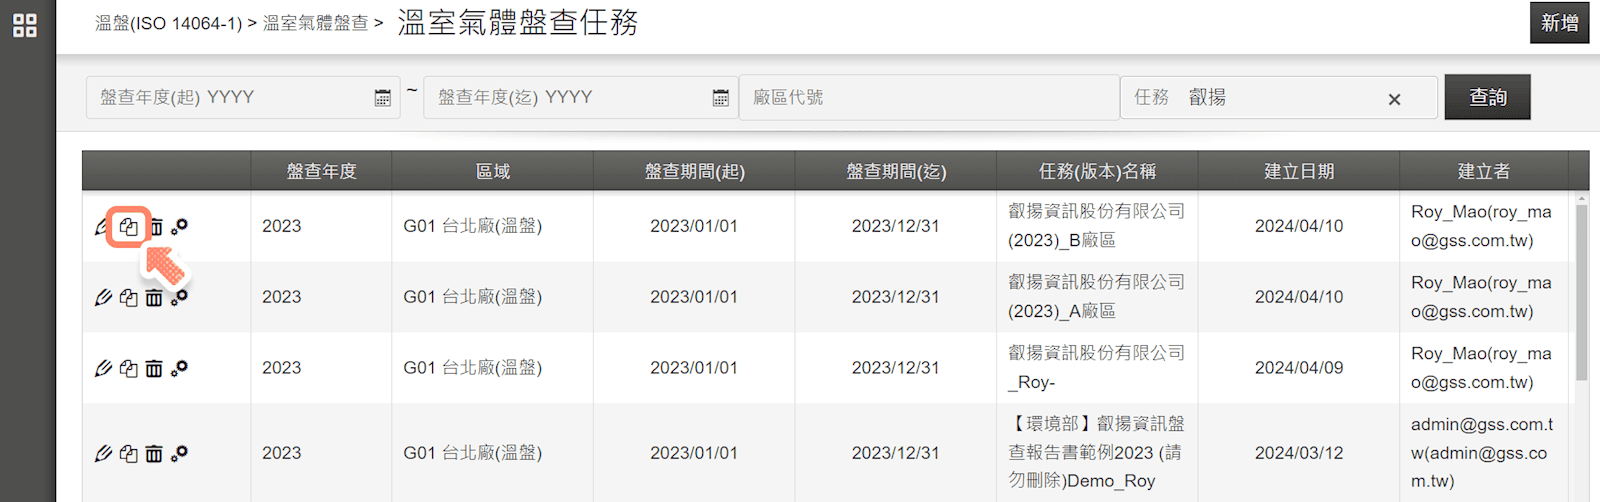1600x502 pixels.
Task: Sort by 建立日期 column header
Action: pyautogui.click(x=1299, y=171)
